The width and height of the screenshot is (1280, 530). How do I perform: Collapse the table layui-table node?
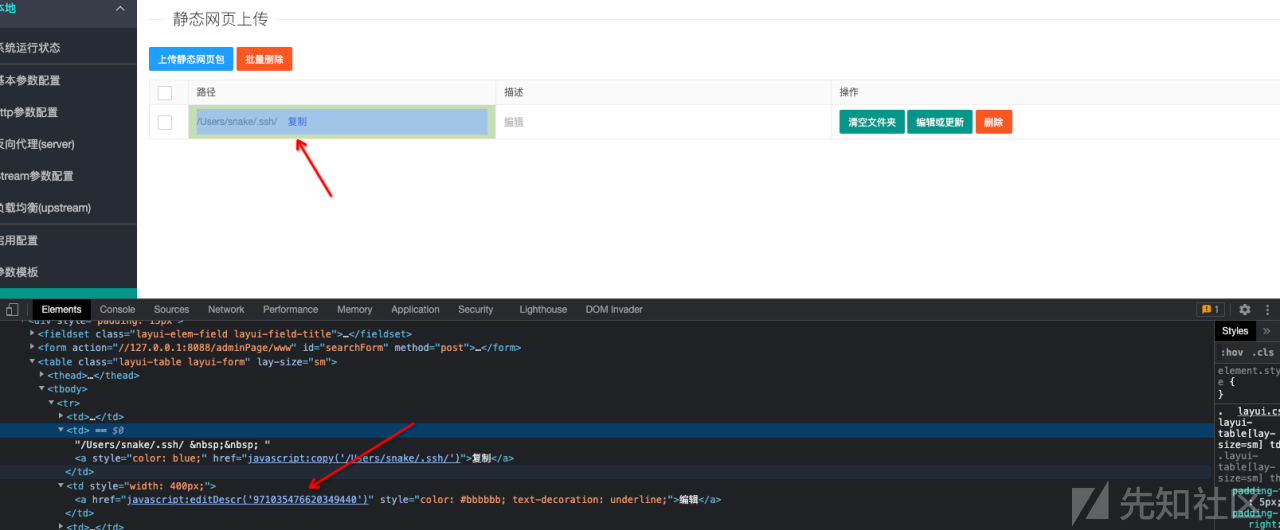[33, 362]
